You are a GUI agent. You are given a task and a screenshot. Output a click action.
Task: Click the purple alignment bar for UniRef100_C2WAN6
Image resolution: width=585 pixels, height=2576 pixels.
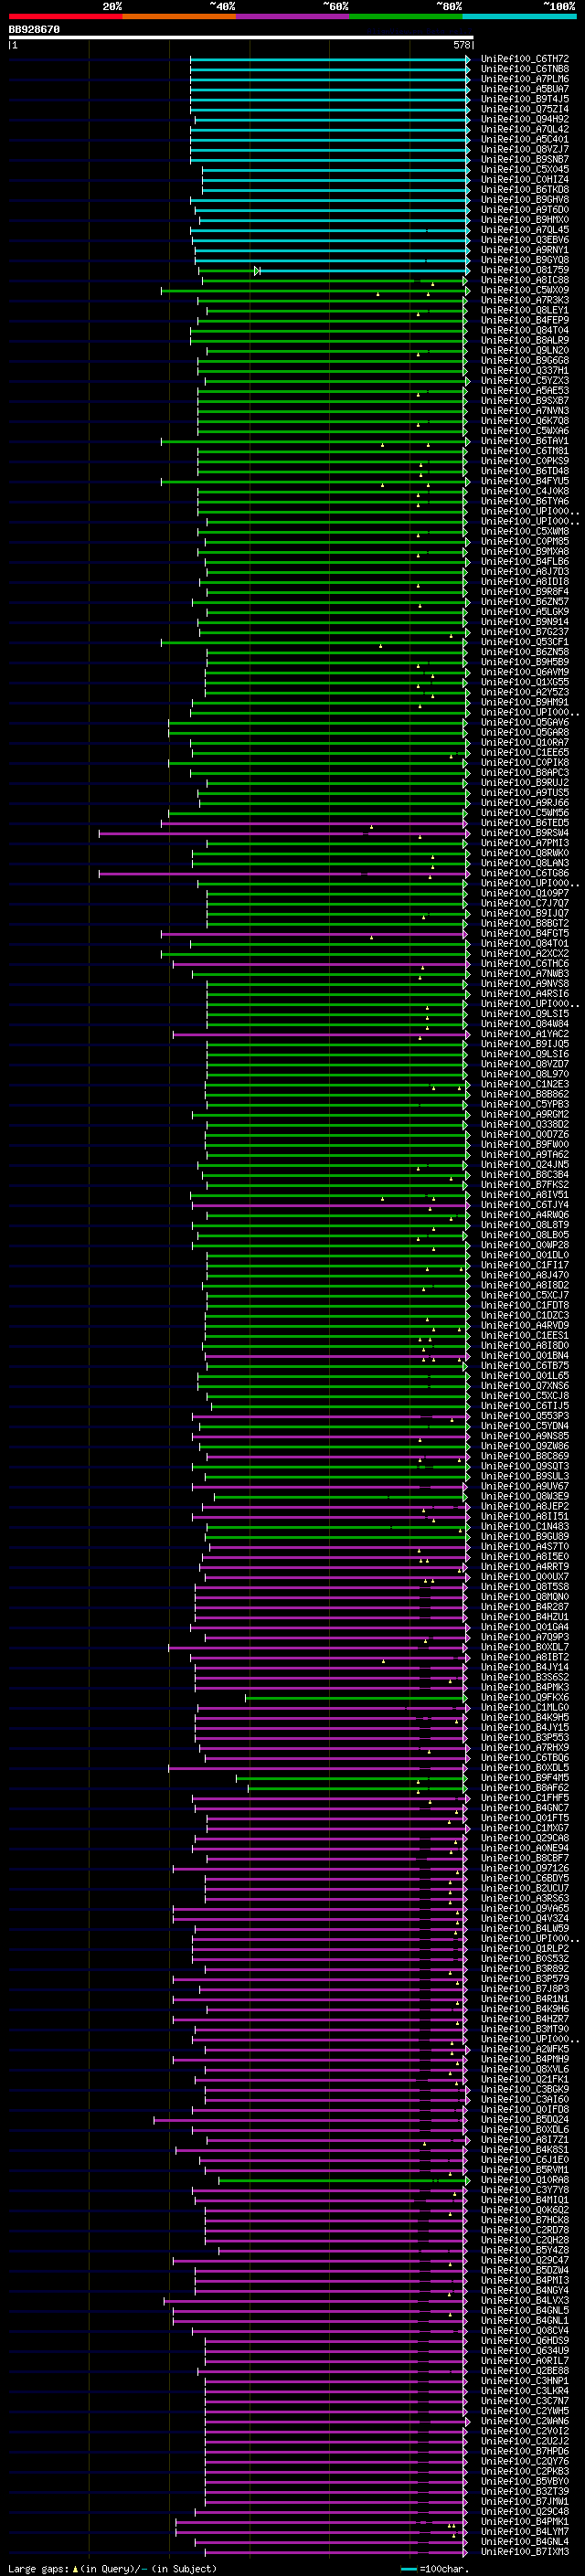point(337,2421)
